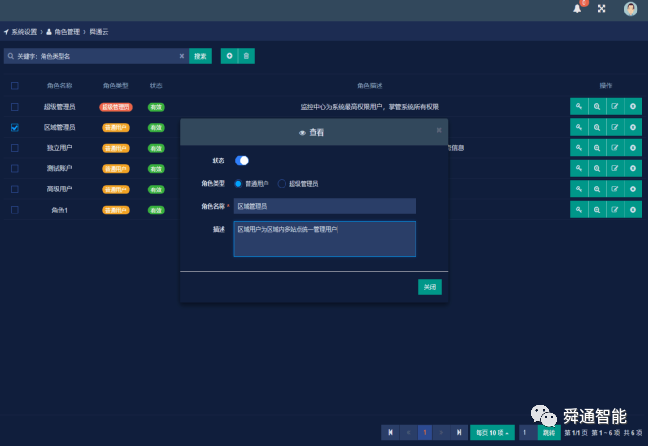The width and height of the screenshot is (648, 446).
Task: Click the 搜索 search button
Action: pyautogui.click(x=200, y=56)
